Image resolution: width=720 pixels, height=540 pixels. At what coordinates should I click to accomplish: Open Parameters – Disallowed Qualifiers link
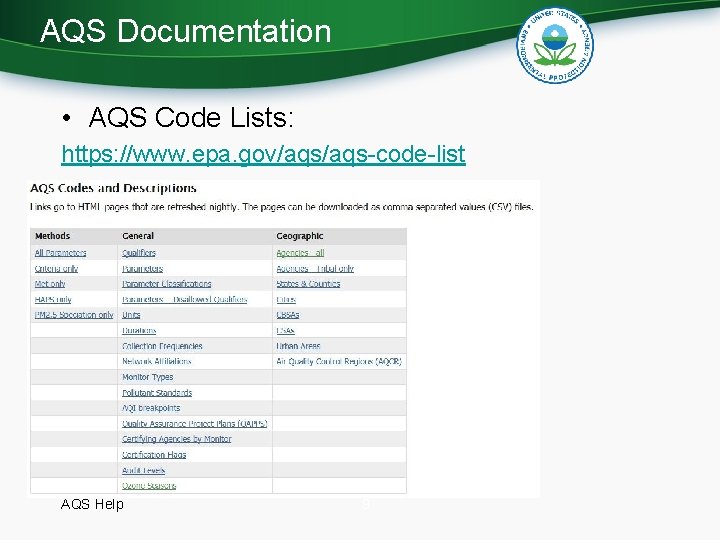point(185,299)
